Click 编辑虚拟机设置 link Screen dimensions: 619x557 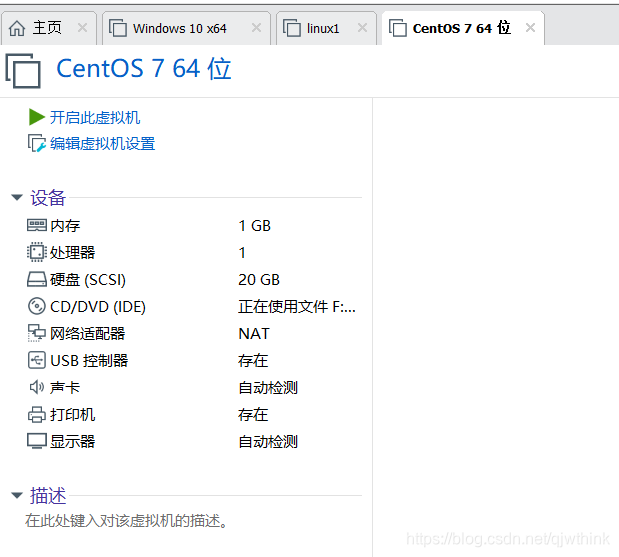pos(102,144)
